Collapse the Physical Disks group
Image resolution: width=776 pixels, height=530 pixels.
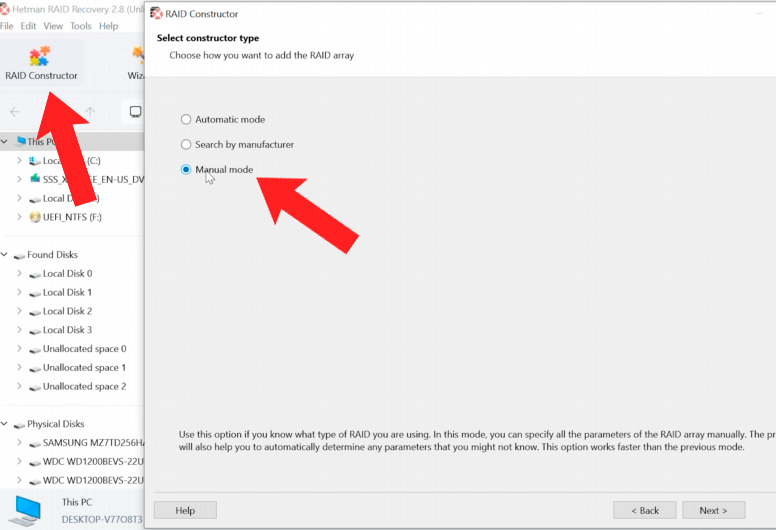[4, 424]
